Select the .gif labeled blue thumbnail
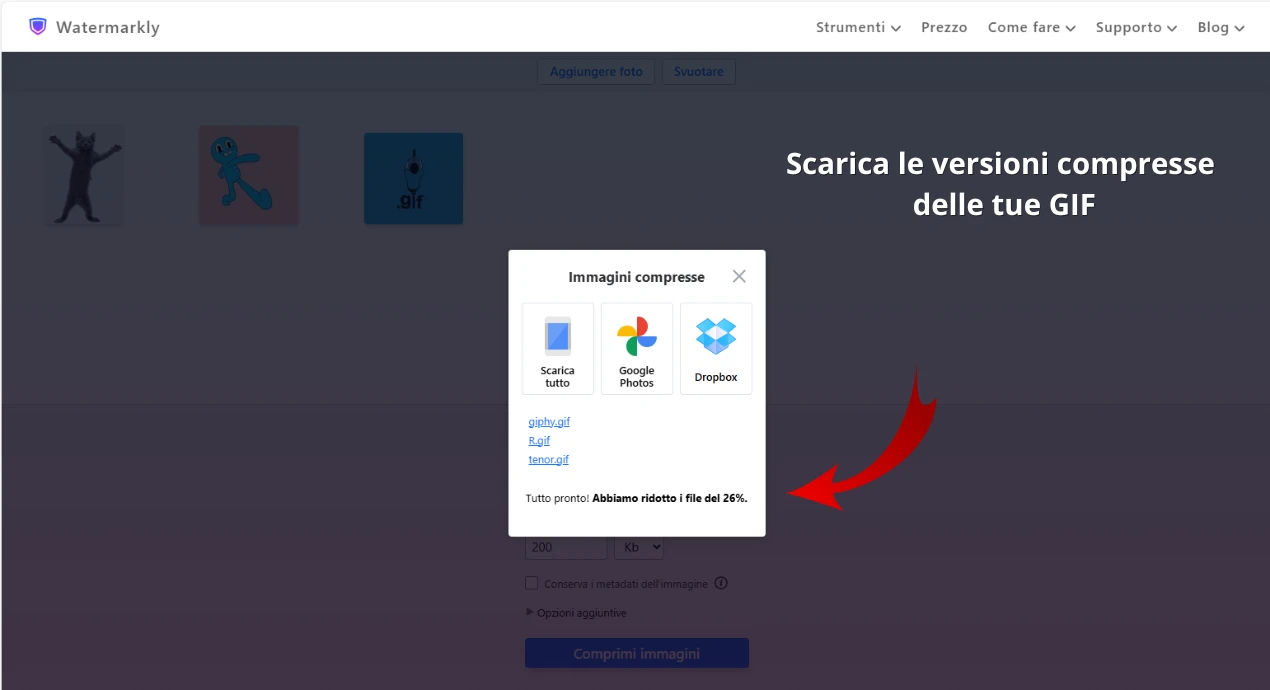Image resolution: width=1270 pixels, height=690 pixels. (x=413, y=178)
